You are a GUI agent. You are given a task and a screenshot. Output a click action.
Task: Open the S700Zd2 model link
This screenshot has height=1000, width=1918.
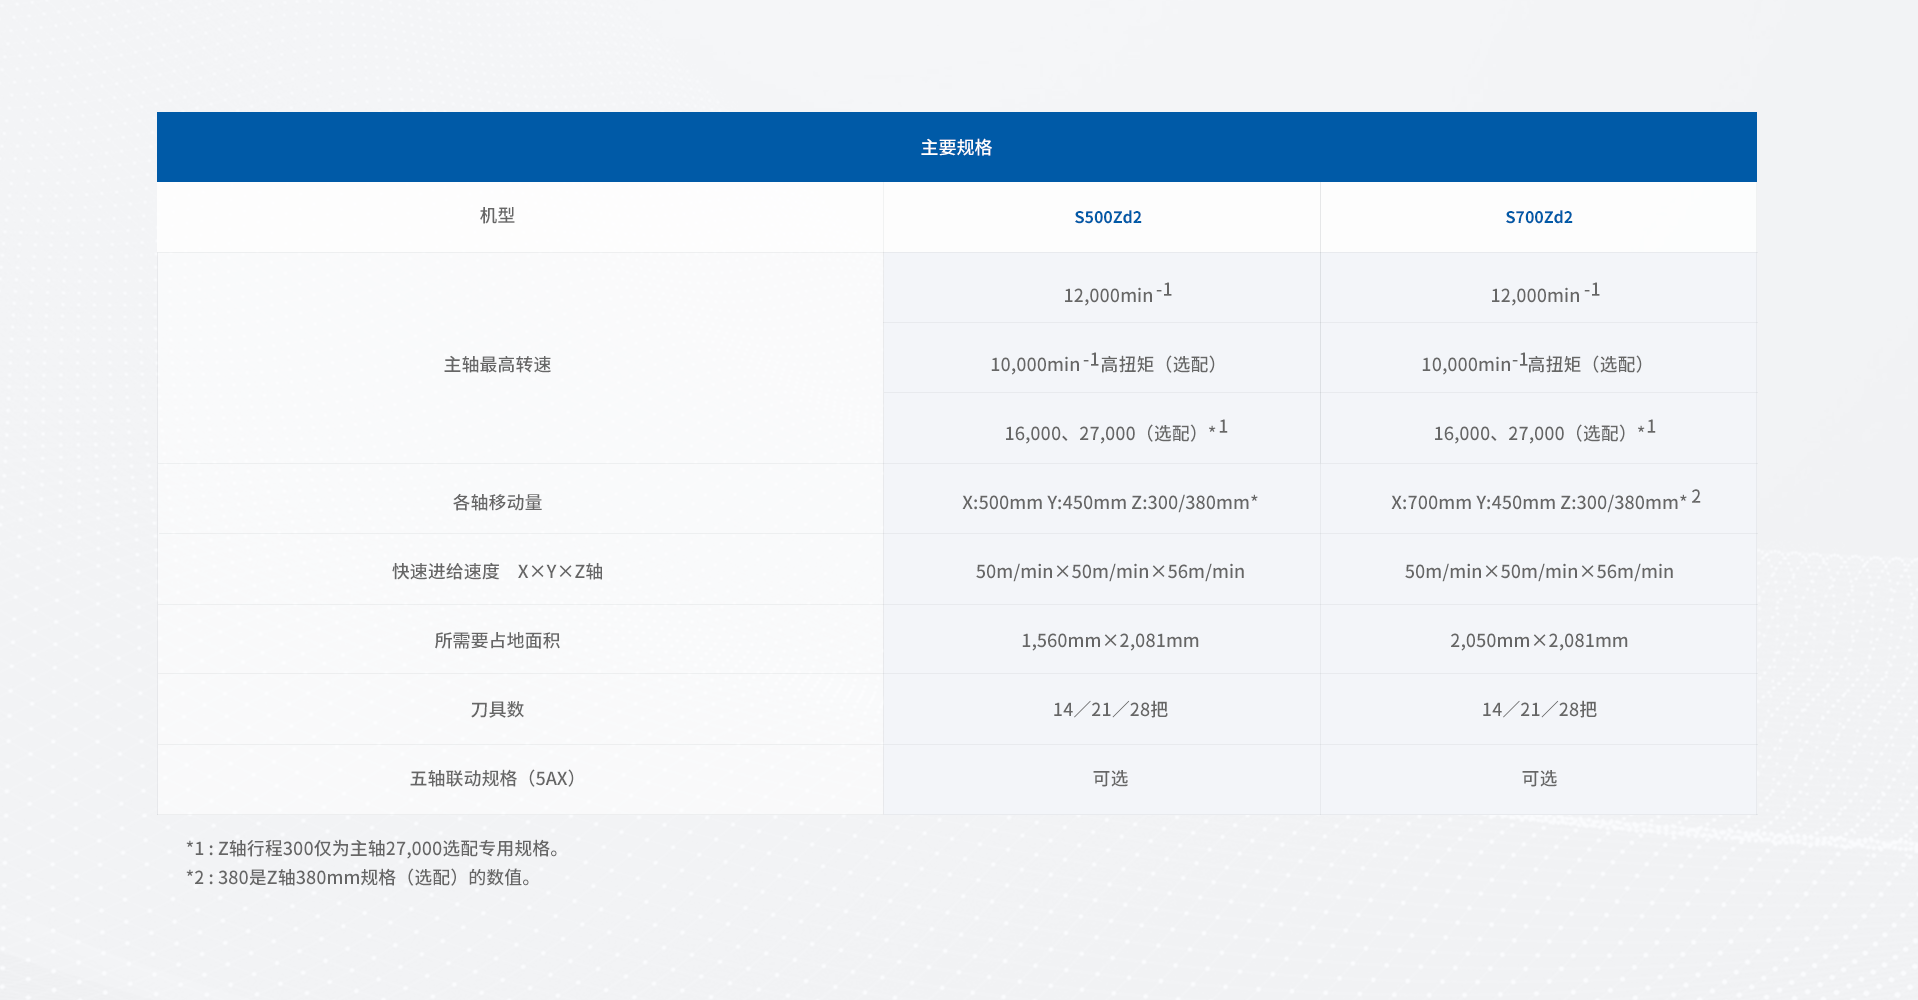(1539, 217)
